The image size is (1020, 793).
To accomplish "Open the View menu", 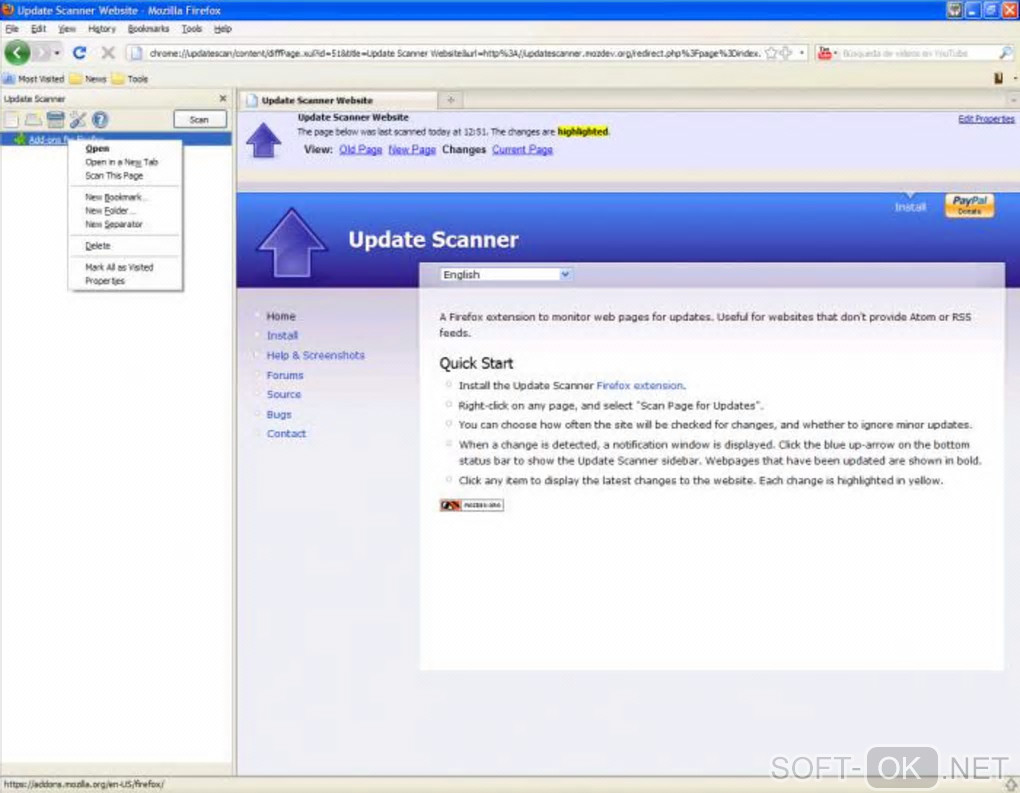I will [67, 29].
